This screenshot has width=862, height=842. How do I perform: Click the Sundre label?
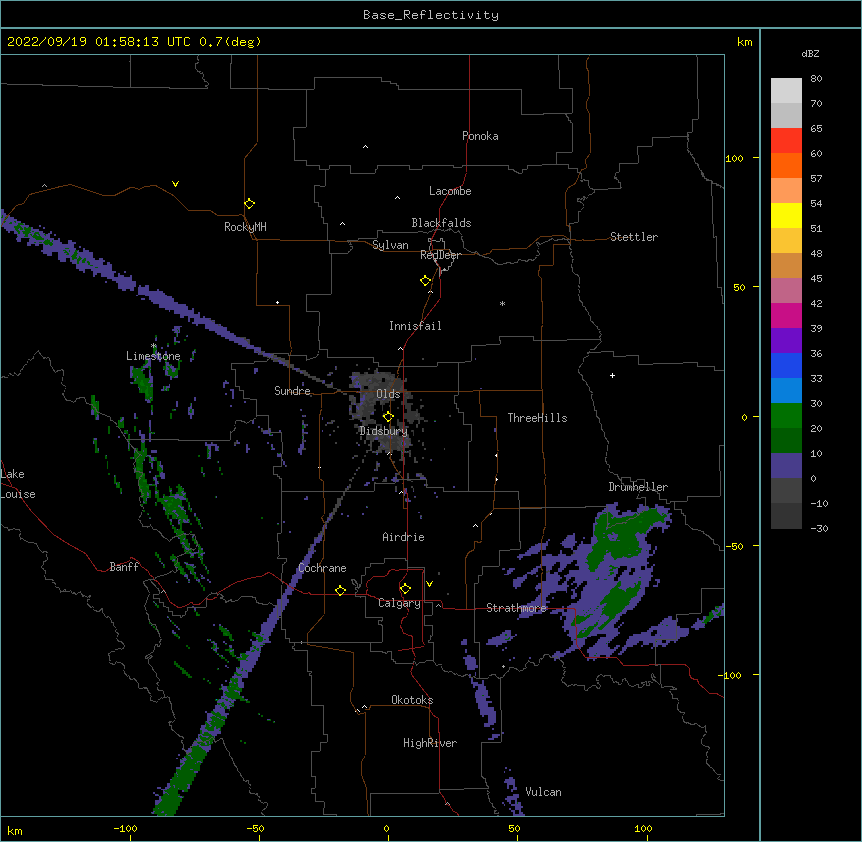click(292, 391)
